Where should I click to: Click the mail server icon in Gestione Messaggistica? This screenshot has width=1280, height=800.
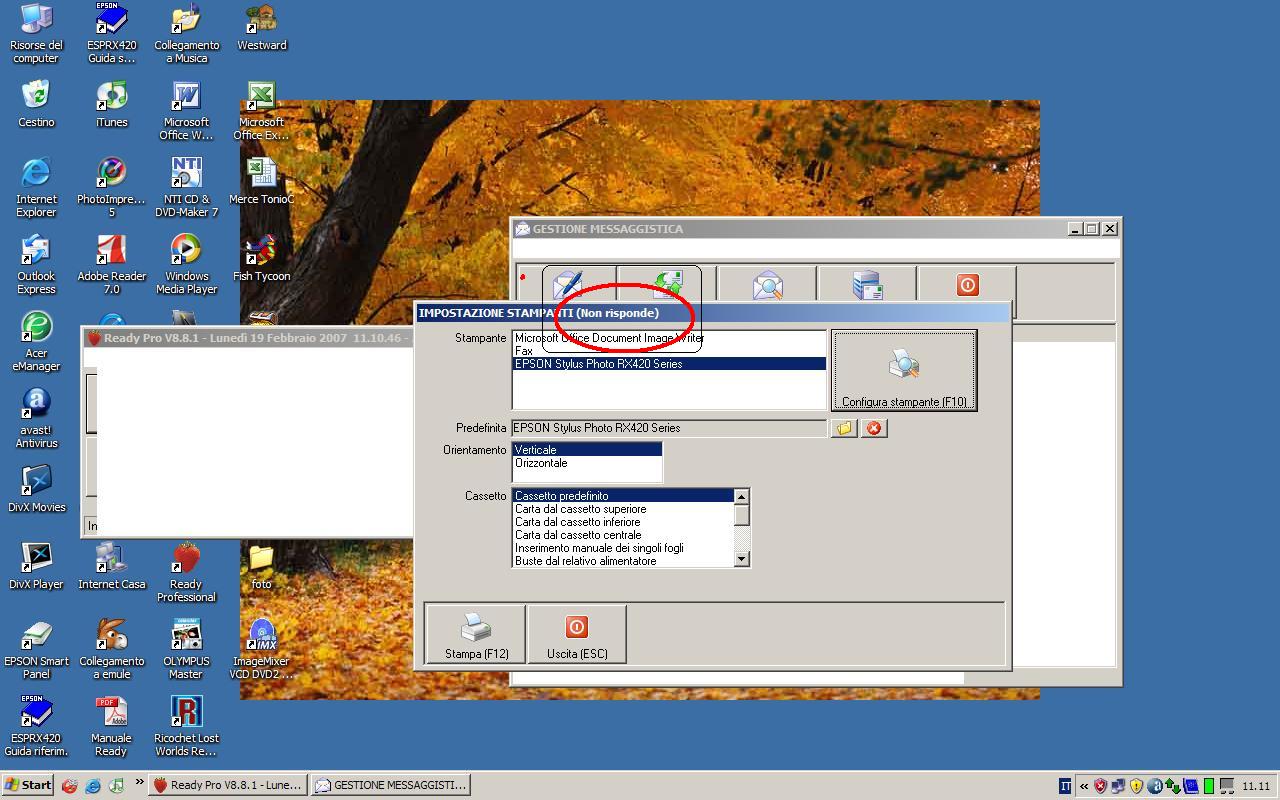[867, 285]
